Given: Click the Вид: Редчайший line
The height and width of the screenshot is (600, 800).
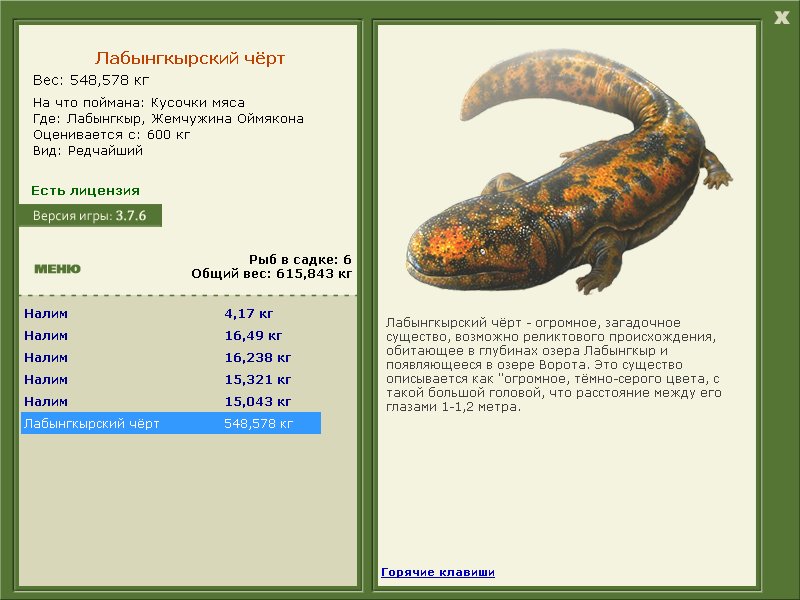Looking at the screenshot, I should (88, 151).
